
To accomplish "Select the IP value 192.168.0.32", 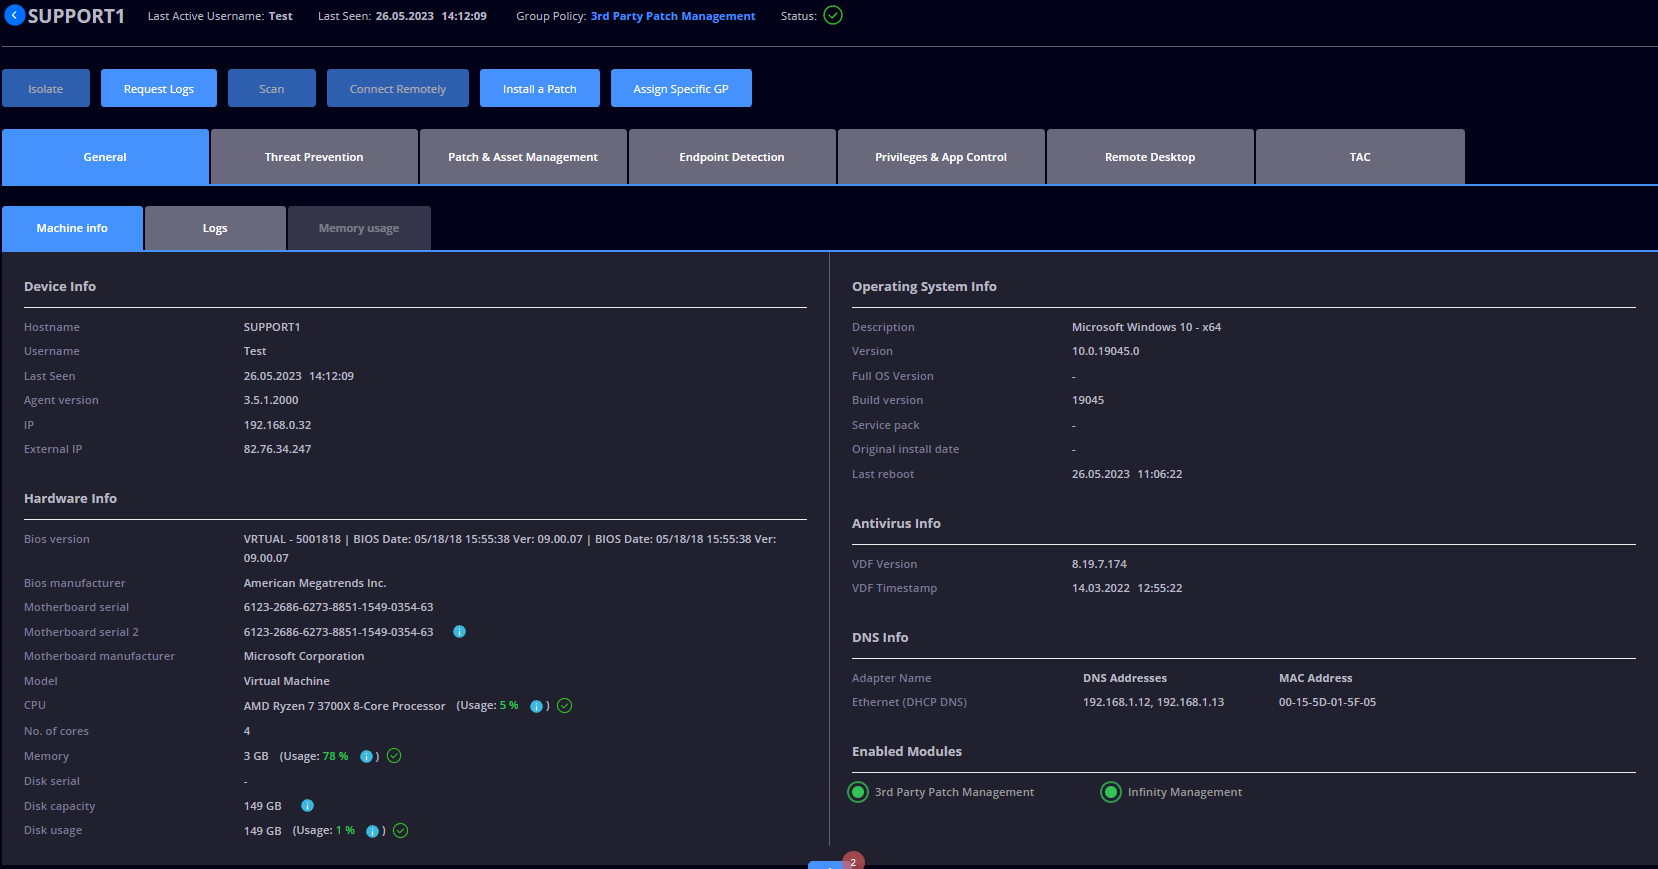I will 277,425.
